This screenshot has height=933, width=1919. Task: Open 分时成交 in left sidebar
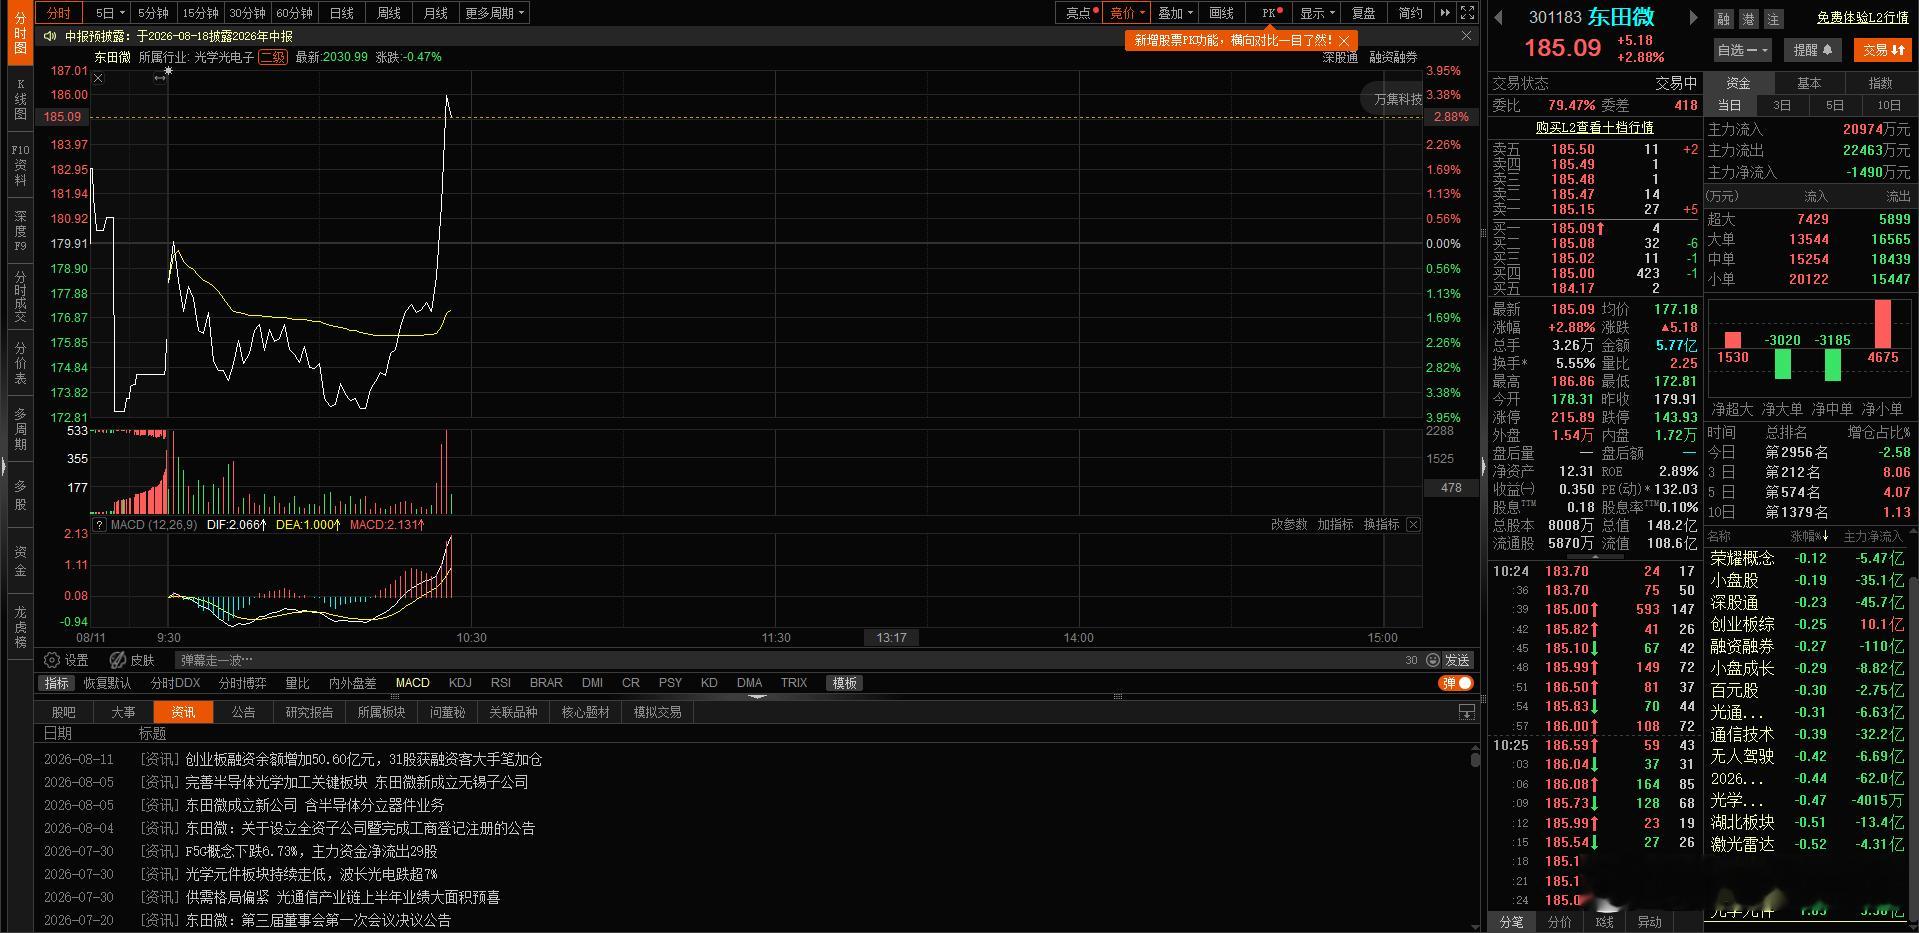pyautogui.click(x=20, y=297)
